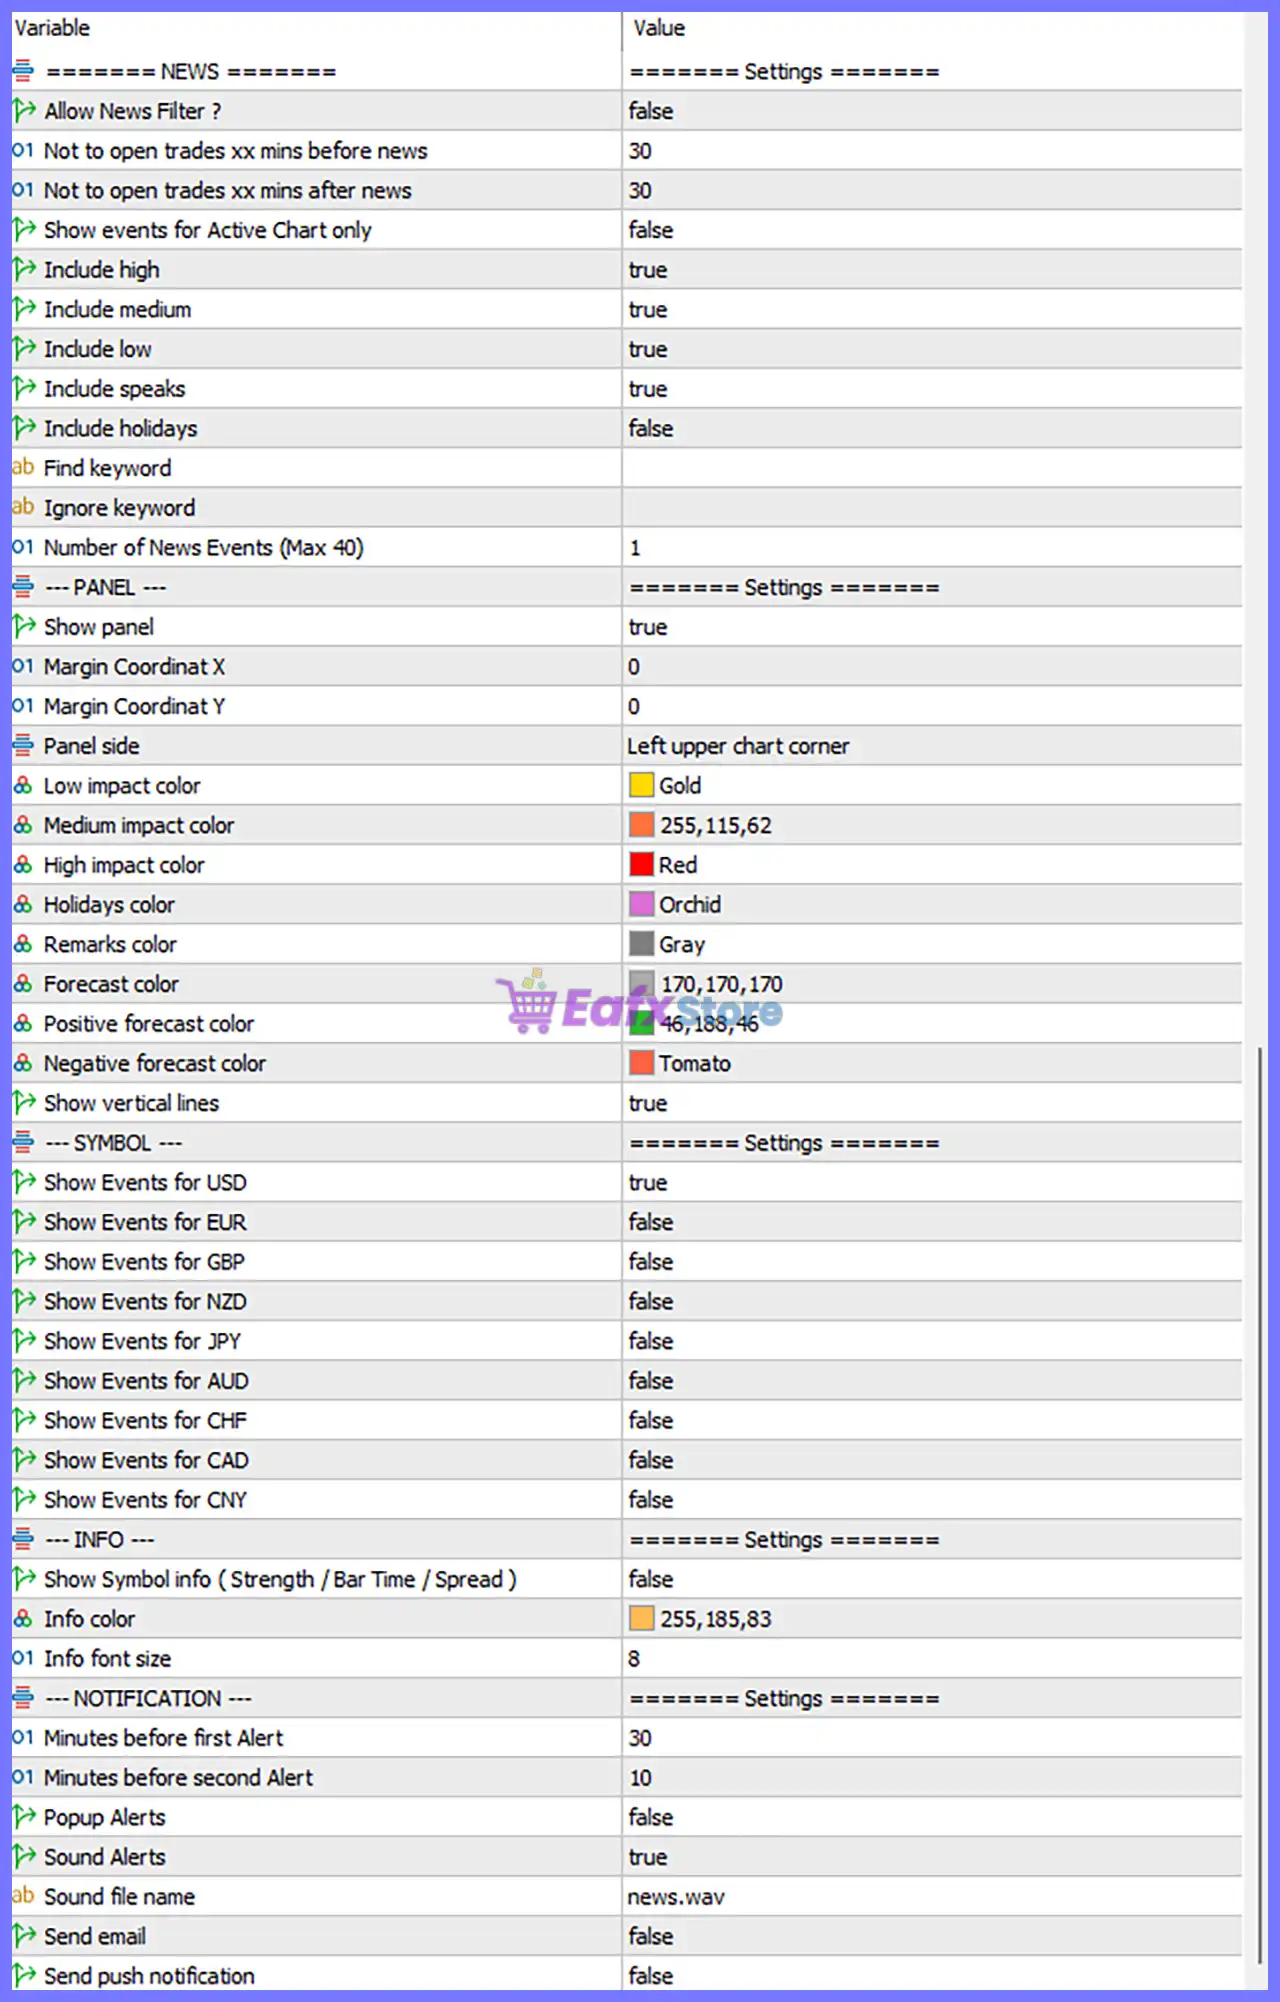Open Medium impact color 255,115,62 dropdown
Viewport: 1280px width, 2002px height.
(932, 825)
